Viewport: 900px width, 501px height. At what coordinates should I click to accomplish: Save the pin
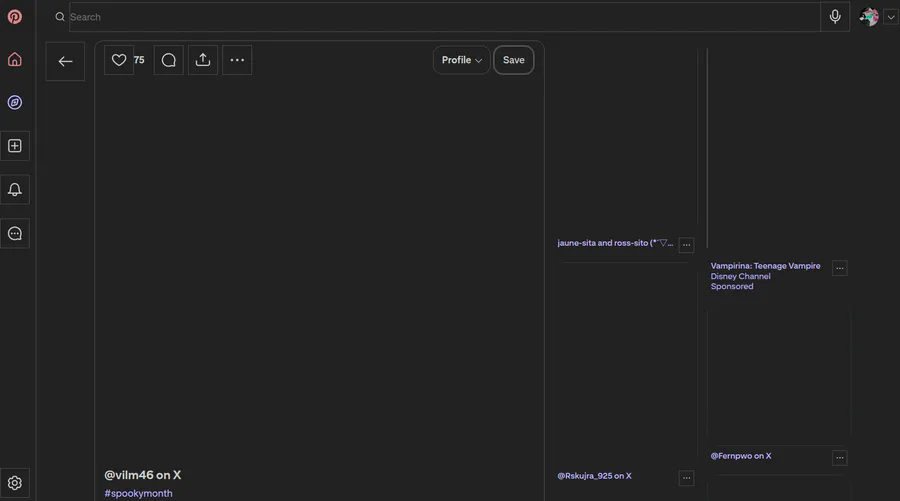(514, 60)
